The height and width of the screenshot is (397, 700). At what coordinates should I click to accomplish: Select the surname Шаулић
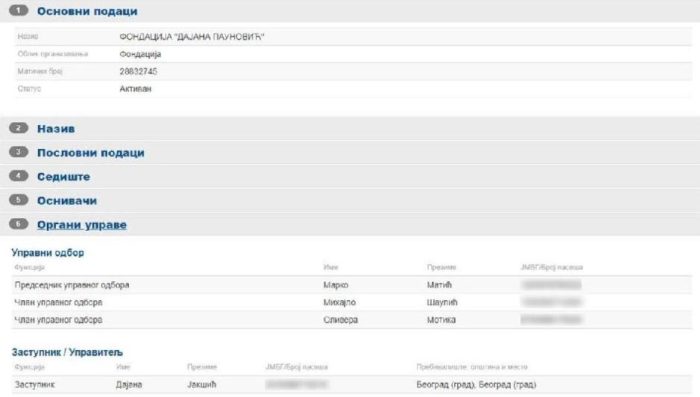coord(442,302)
